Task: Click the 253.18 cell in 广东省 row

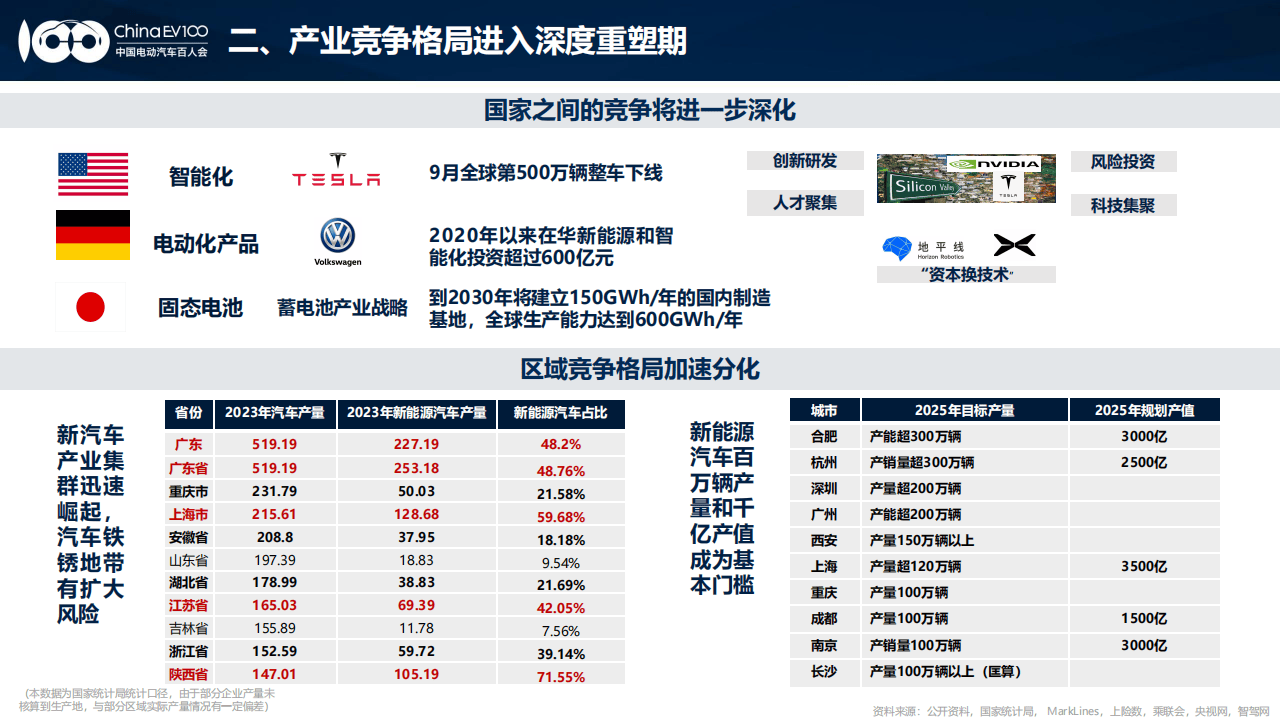Action: (x=416, y=469)
